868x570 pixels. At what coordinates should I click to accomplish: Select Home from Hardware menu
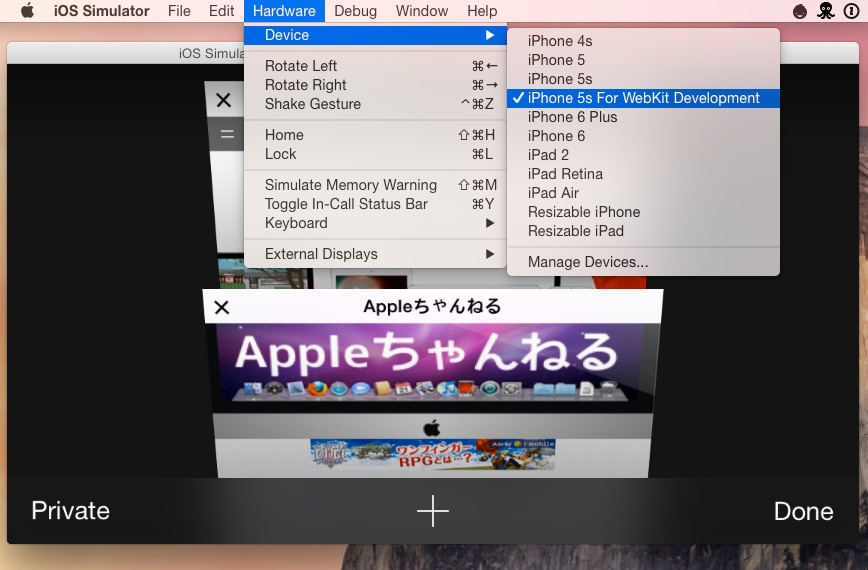[x=375, y=135]
